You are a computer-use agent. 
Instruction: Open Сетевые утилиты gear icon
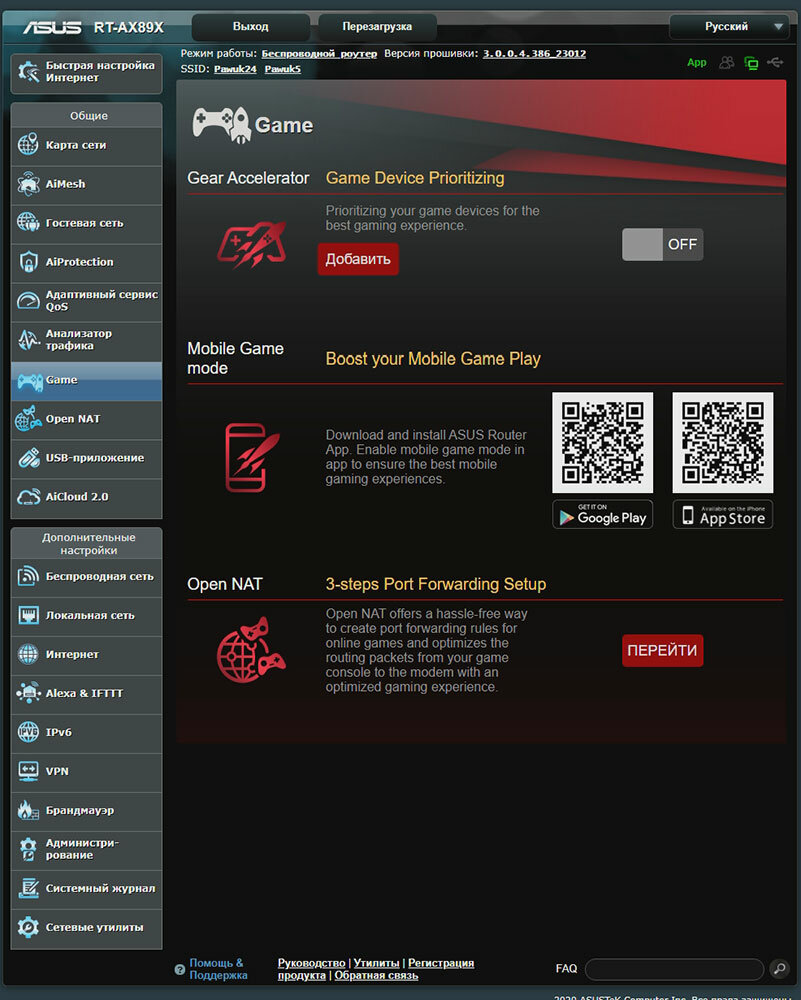(28, 927)
